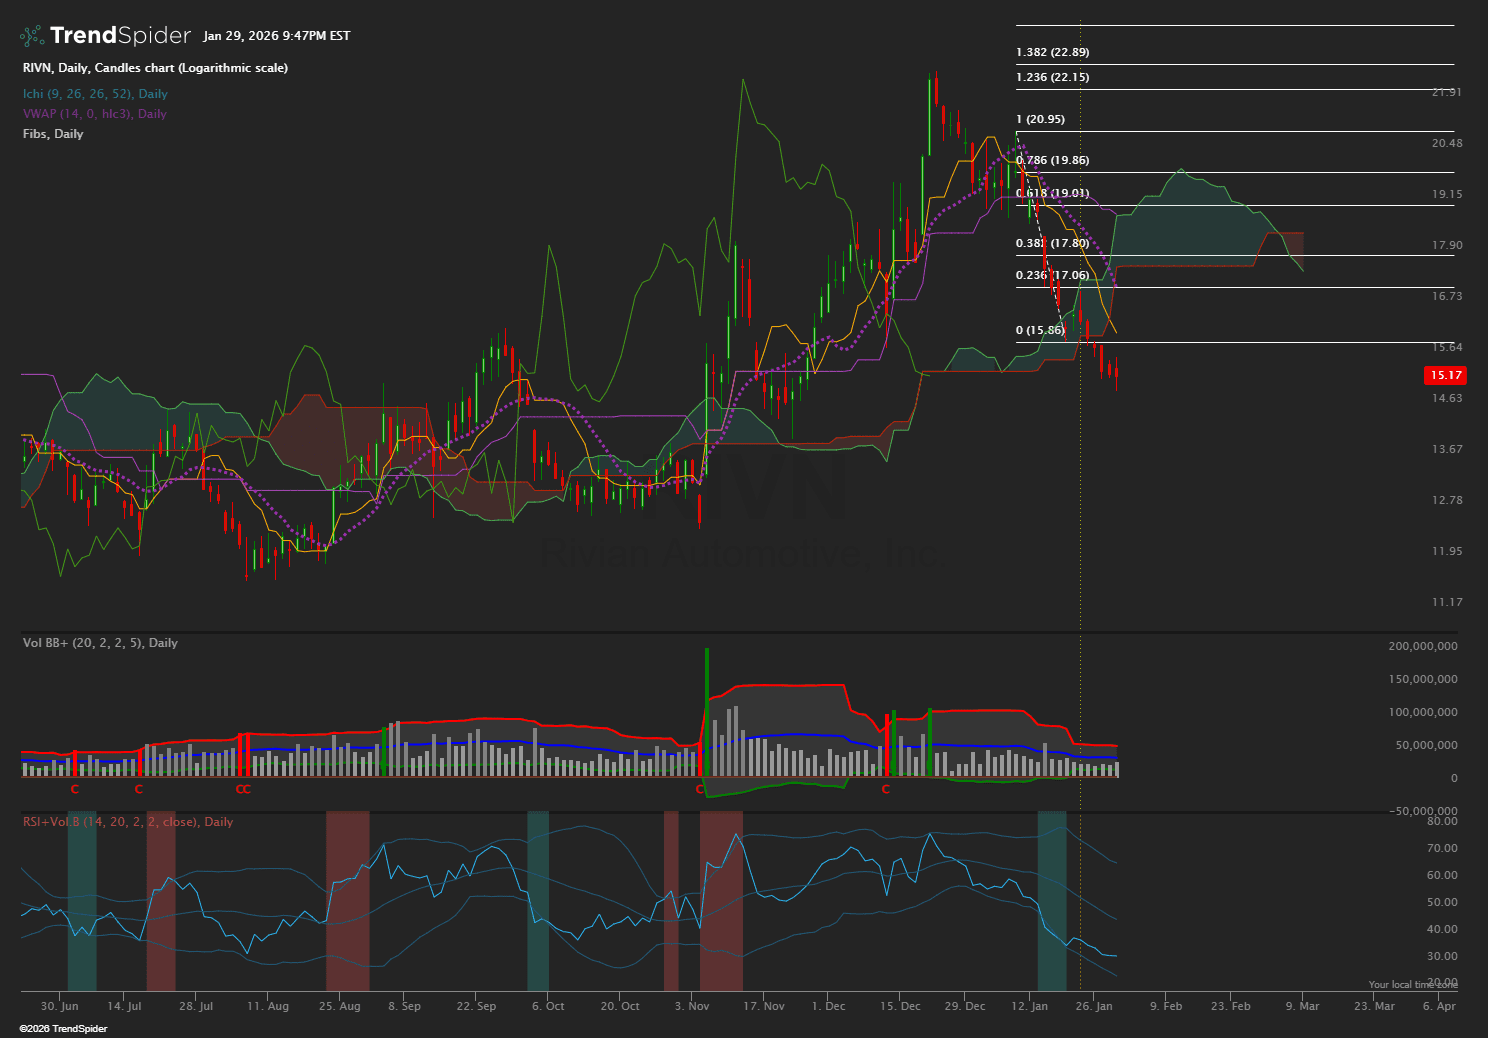Screen dimensions: 1488x1038
Task: Click the red C marker at 3. Nov
Action: [700, 790]
